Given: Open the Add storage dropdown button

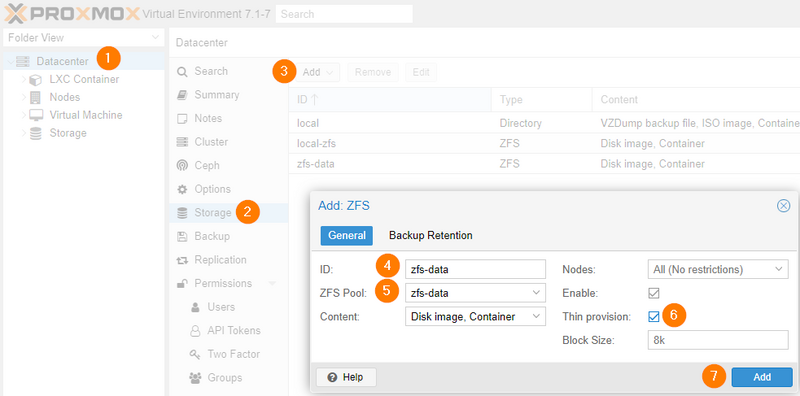Looking at the screenshot, I should point(317,72).
